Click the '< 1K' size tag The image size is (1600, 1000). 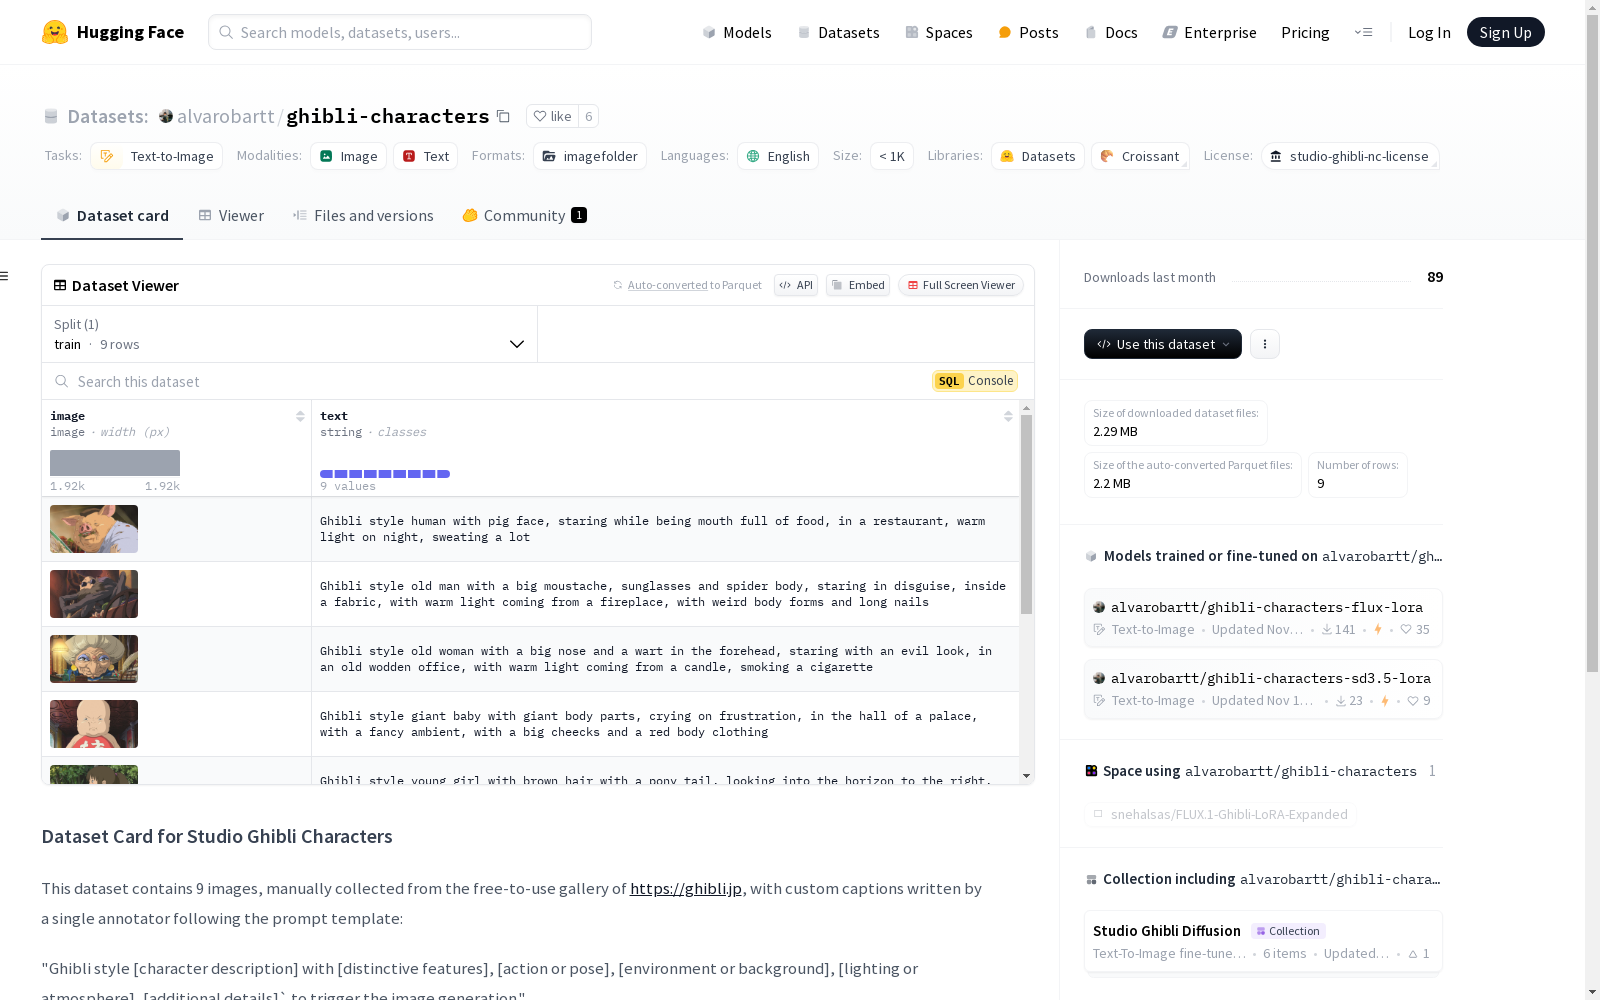click(x=892, y=156)
